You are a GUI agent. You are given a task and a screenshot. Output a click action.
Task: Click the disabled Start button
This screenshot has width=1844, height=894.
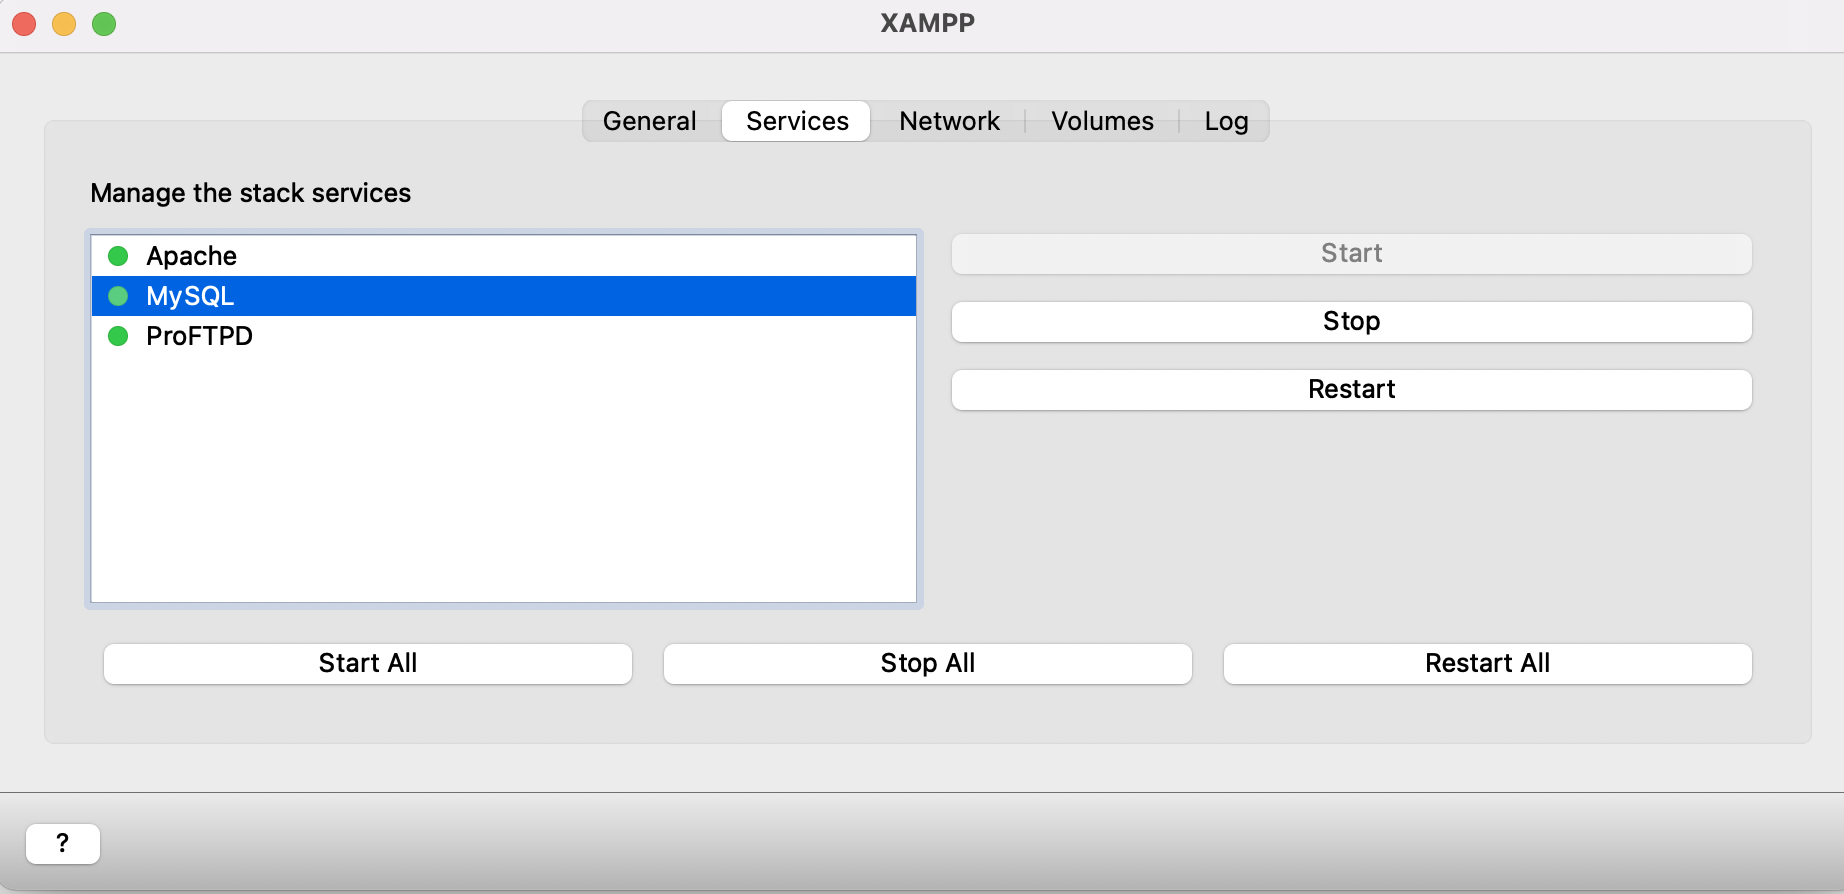pos(1351,253)
